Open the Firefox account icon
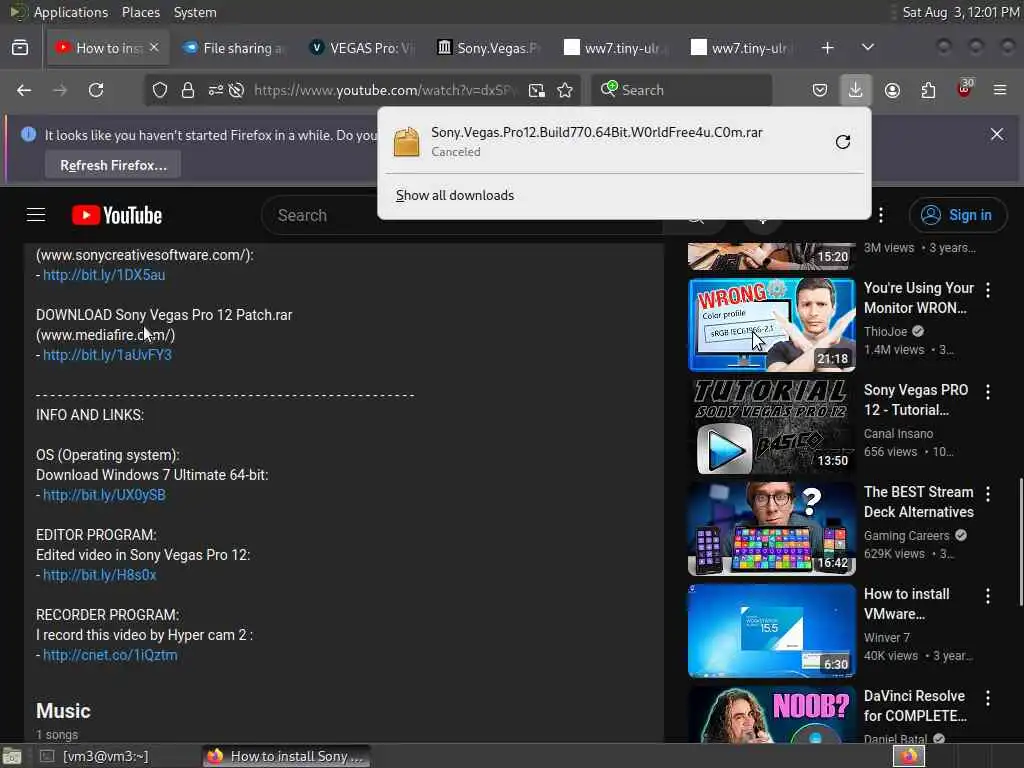 point(892,90)
